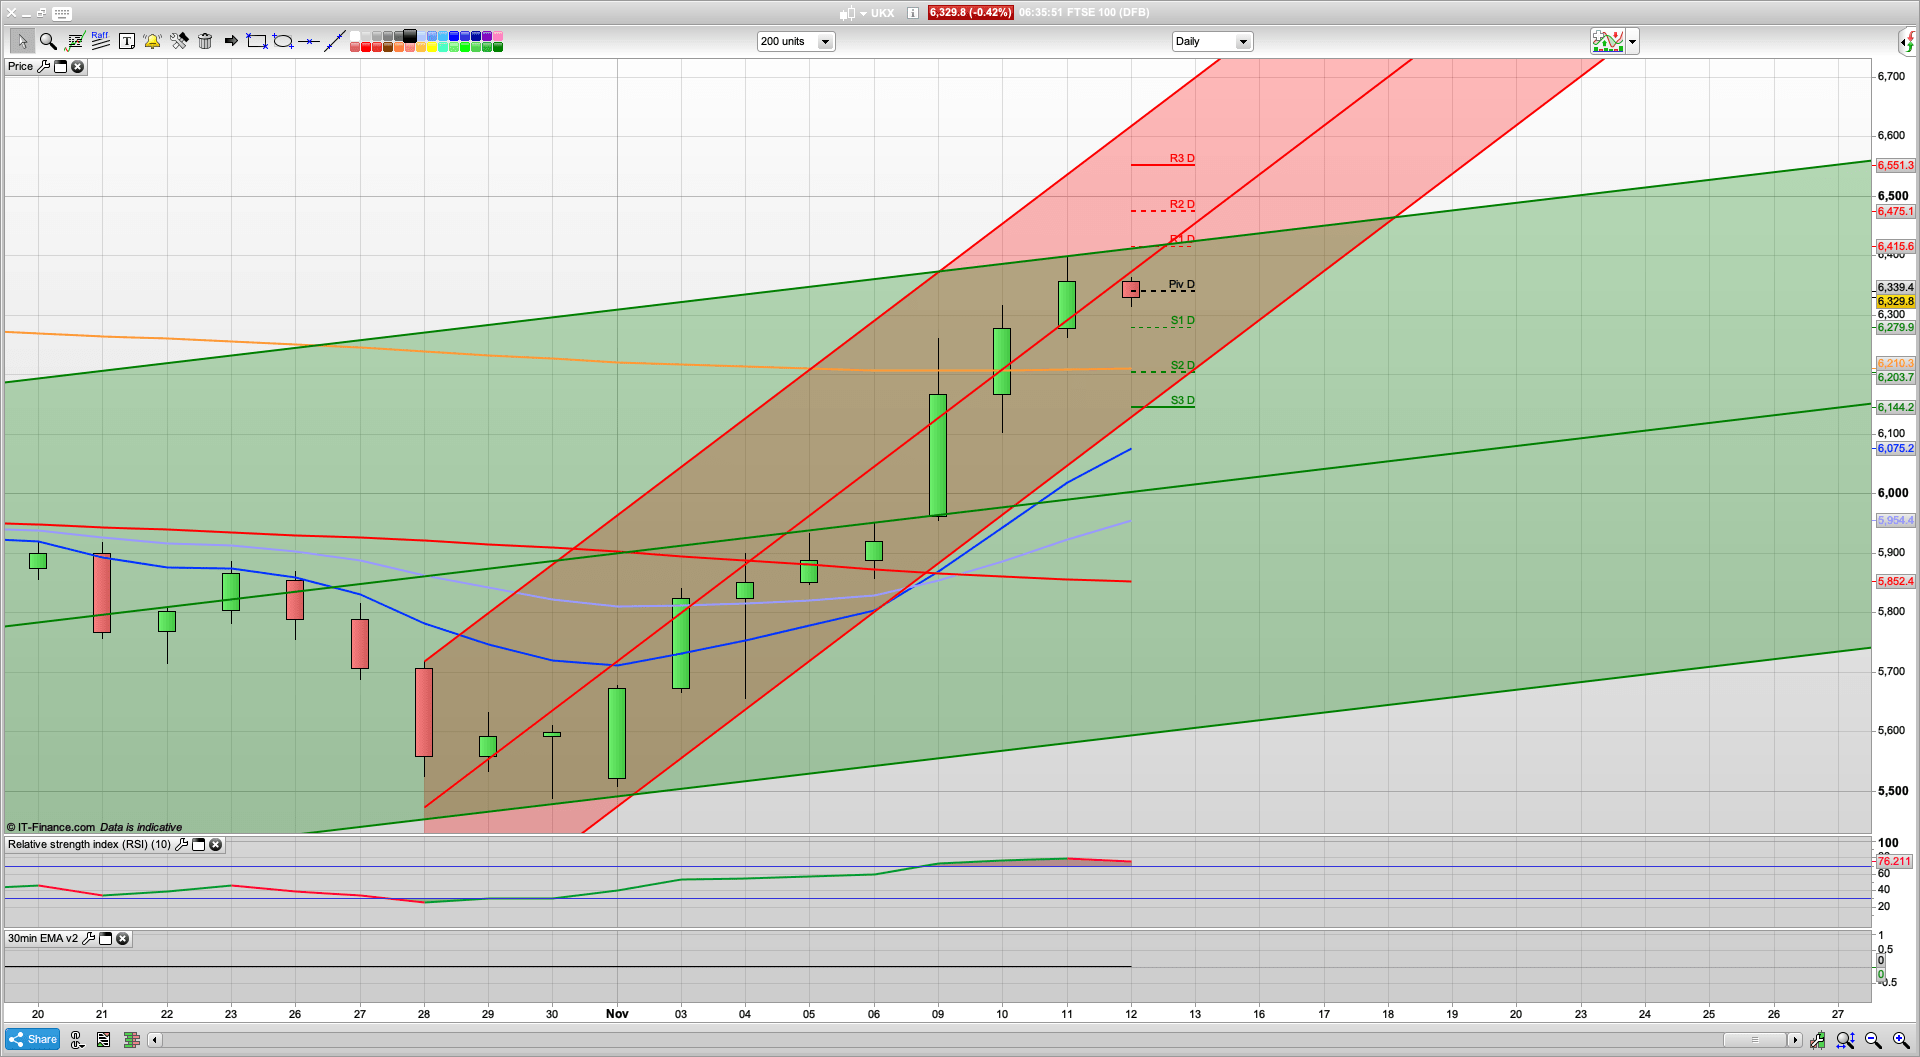
Task: Select the magnifier zoom tool
Action: 47,41
